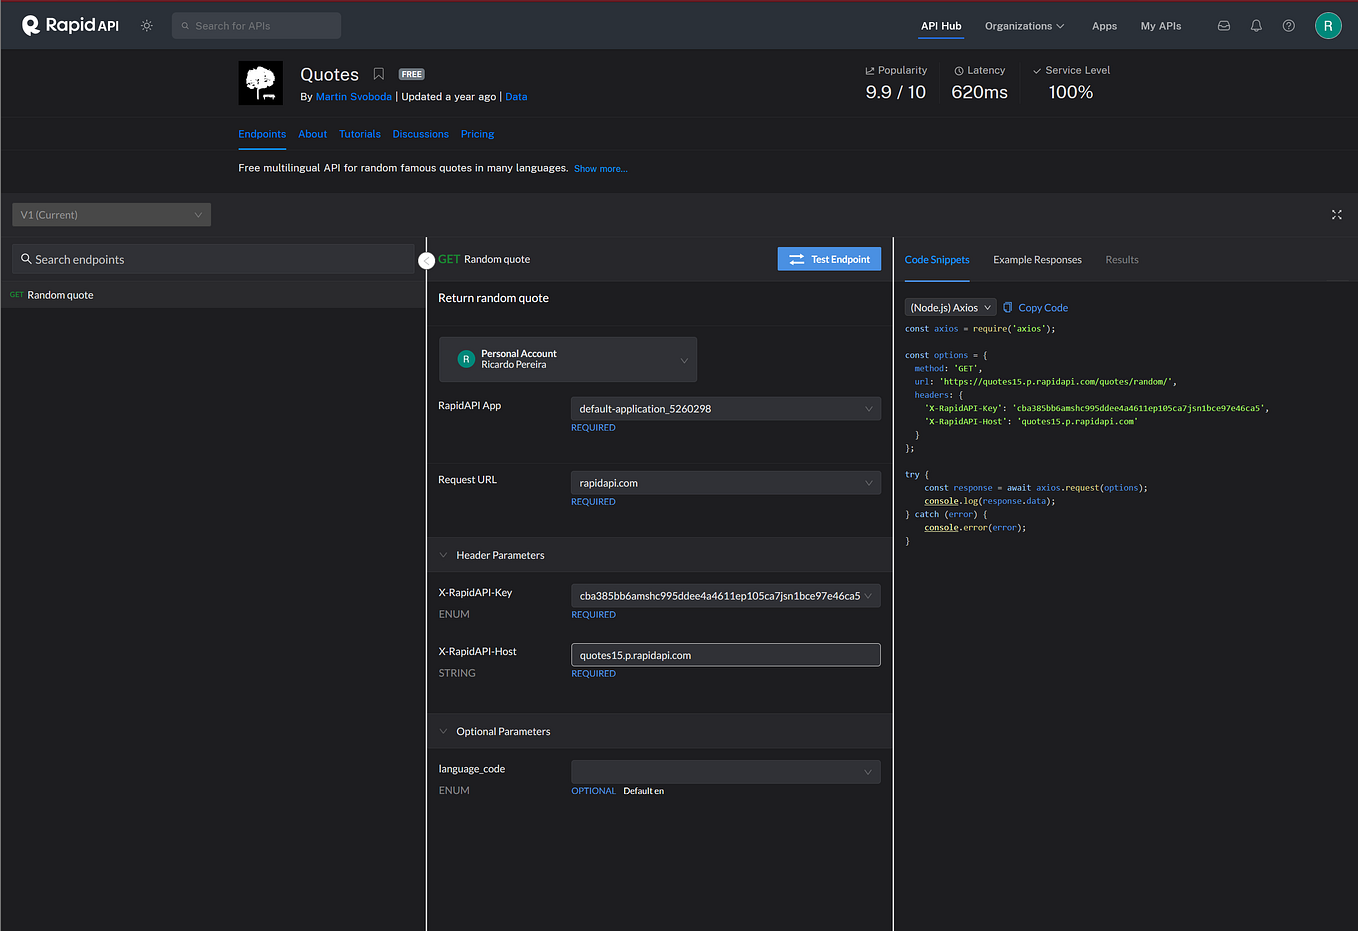Switch to the Example Responses tab
Image resolution: width=1358 pixels, height=931 pixels.
[x=1037, y=259]
